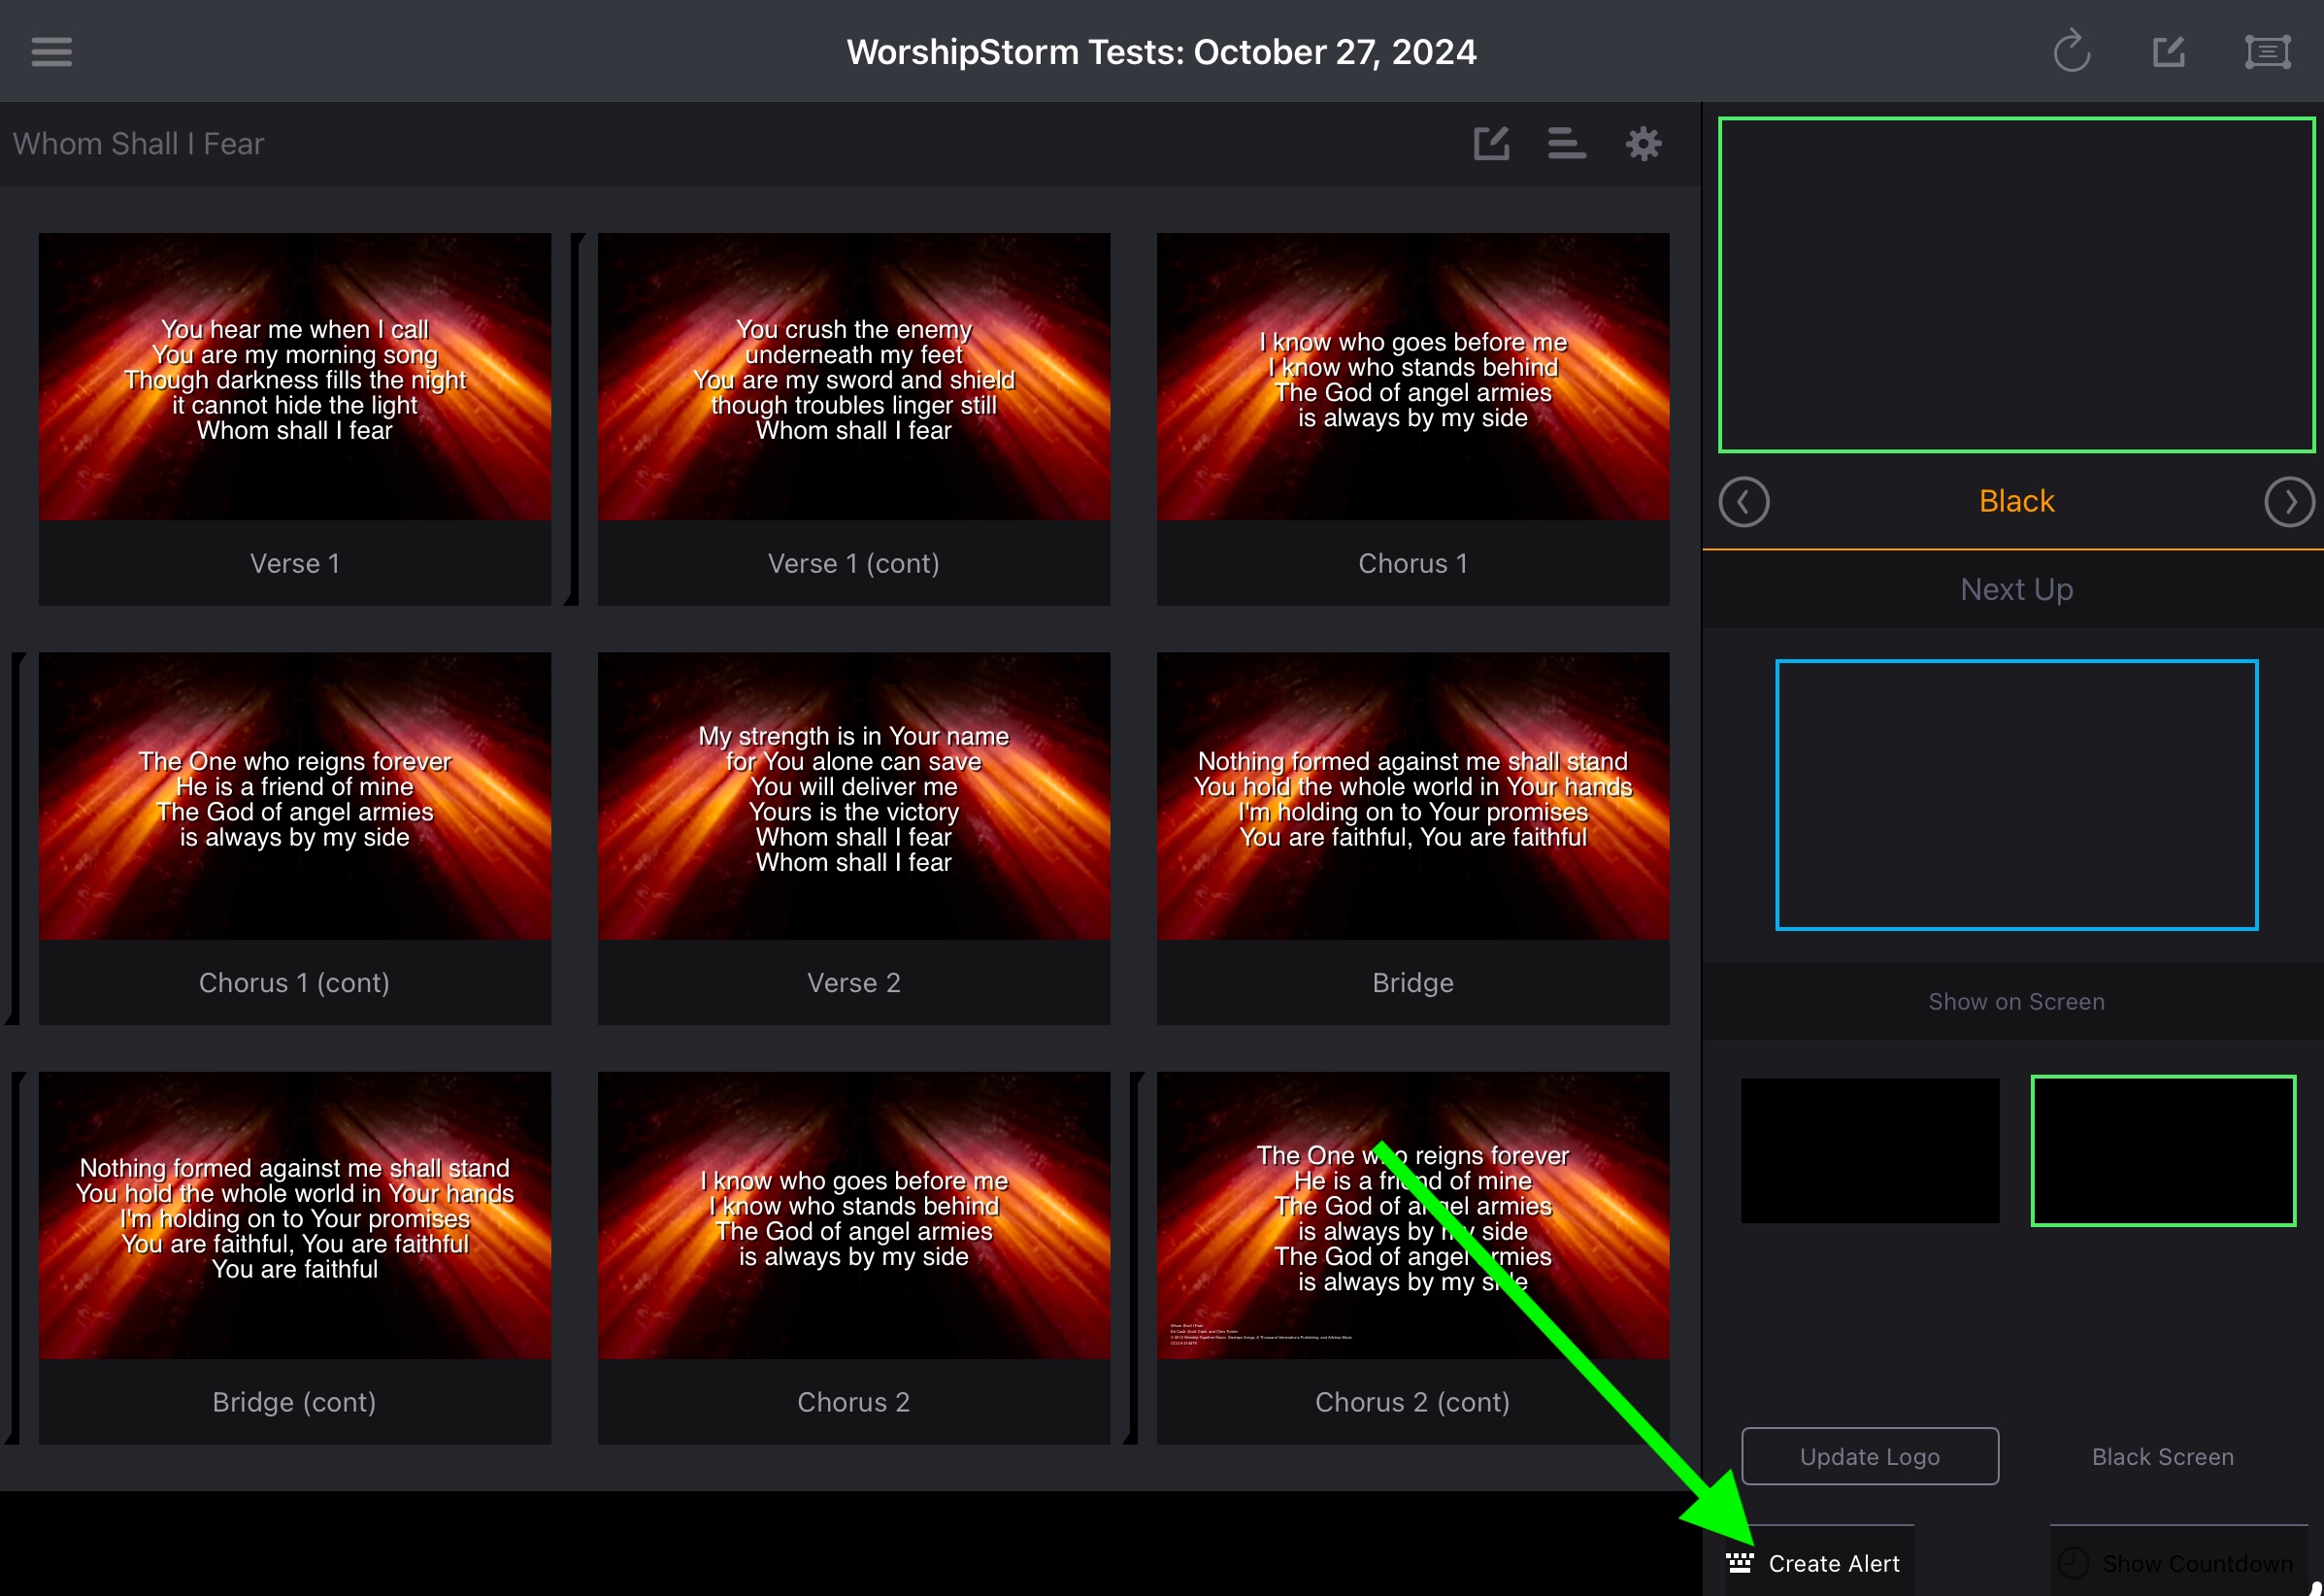The height and width of the screenshot is (1596, 2324).
Task: Select the logo thumbnail without border
Action: (1870, 1150)
